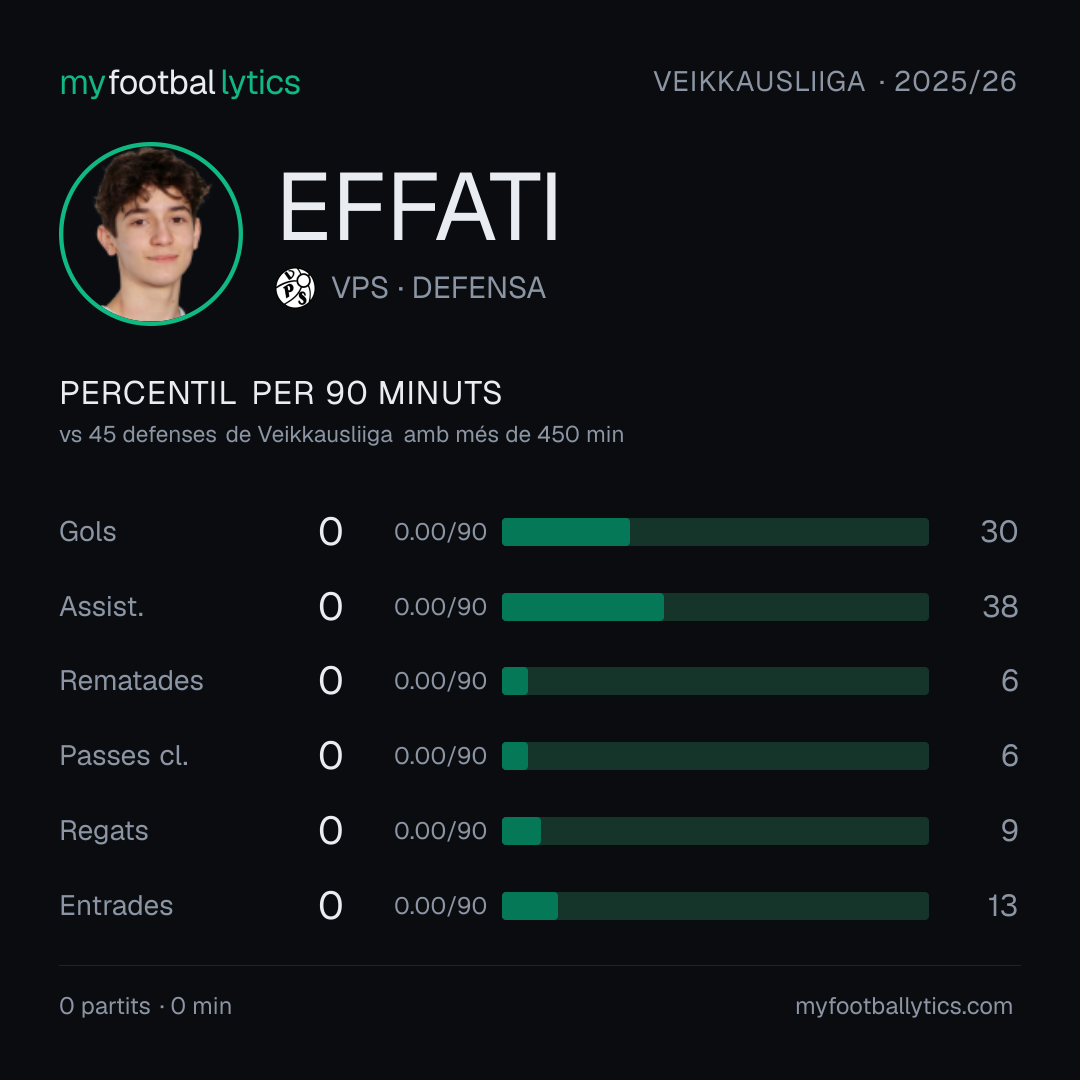Click the Veikkausliiga 2025/26 season label
This screenshot has height=1080, width=1080.
click(x=835, y=82)
